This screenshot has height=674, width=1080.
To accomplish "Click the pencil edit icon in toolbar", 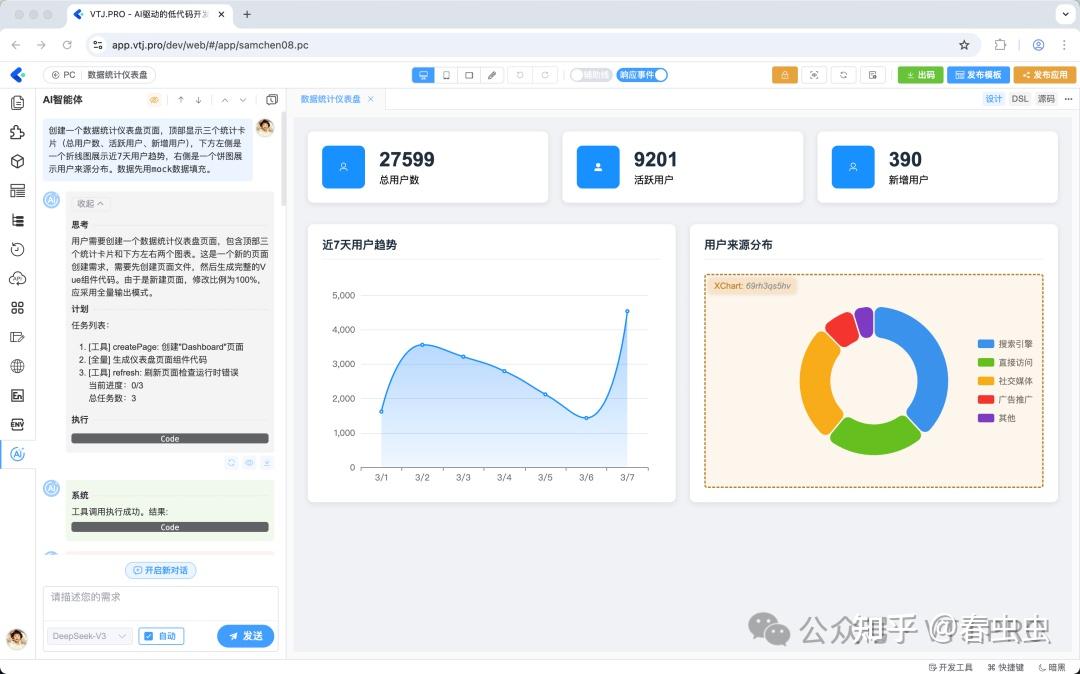I will [x=492, y=75].
